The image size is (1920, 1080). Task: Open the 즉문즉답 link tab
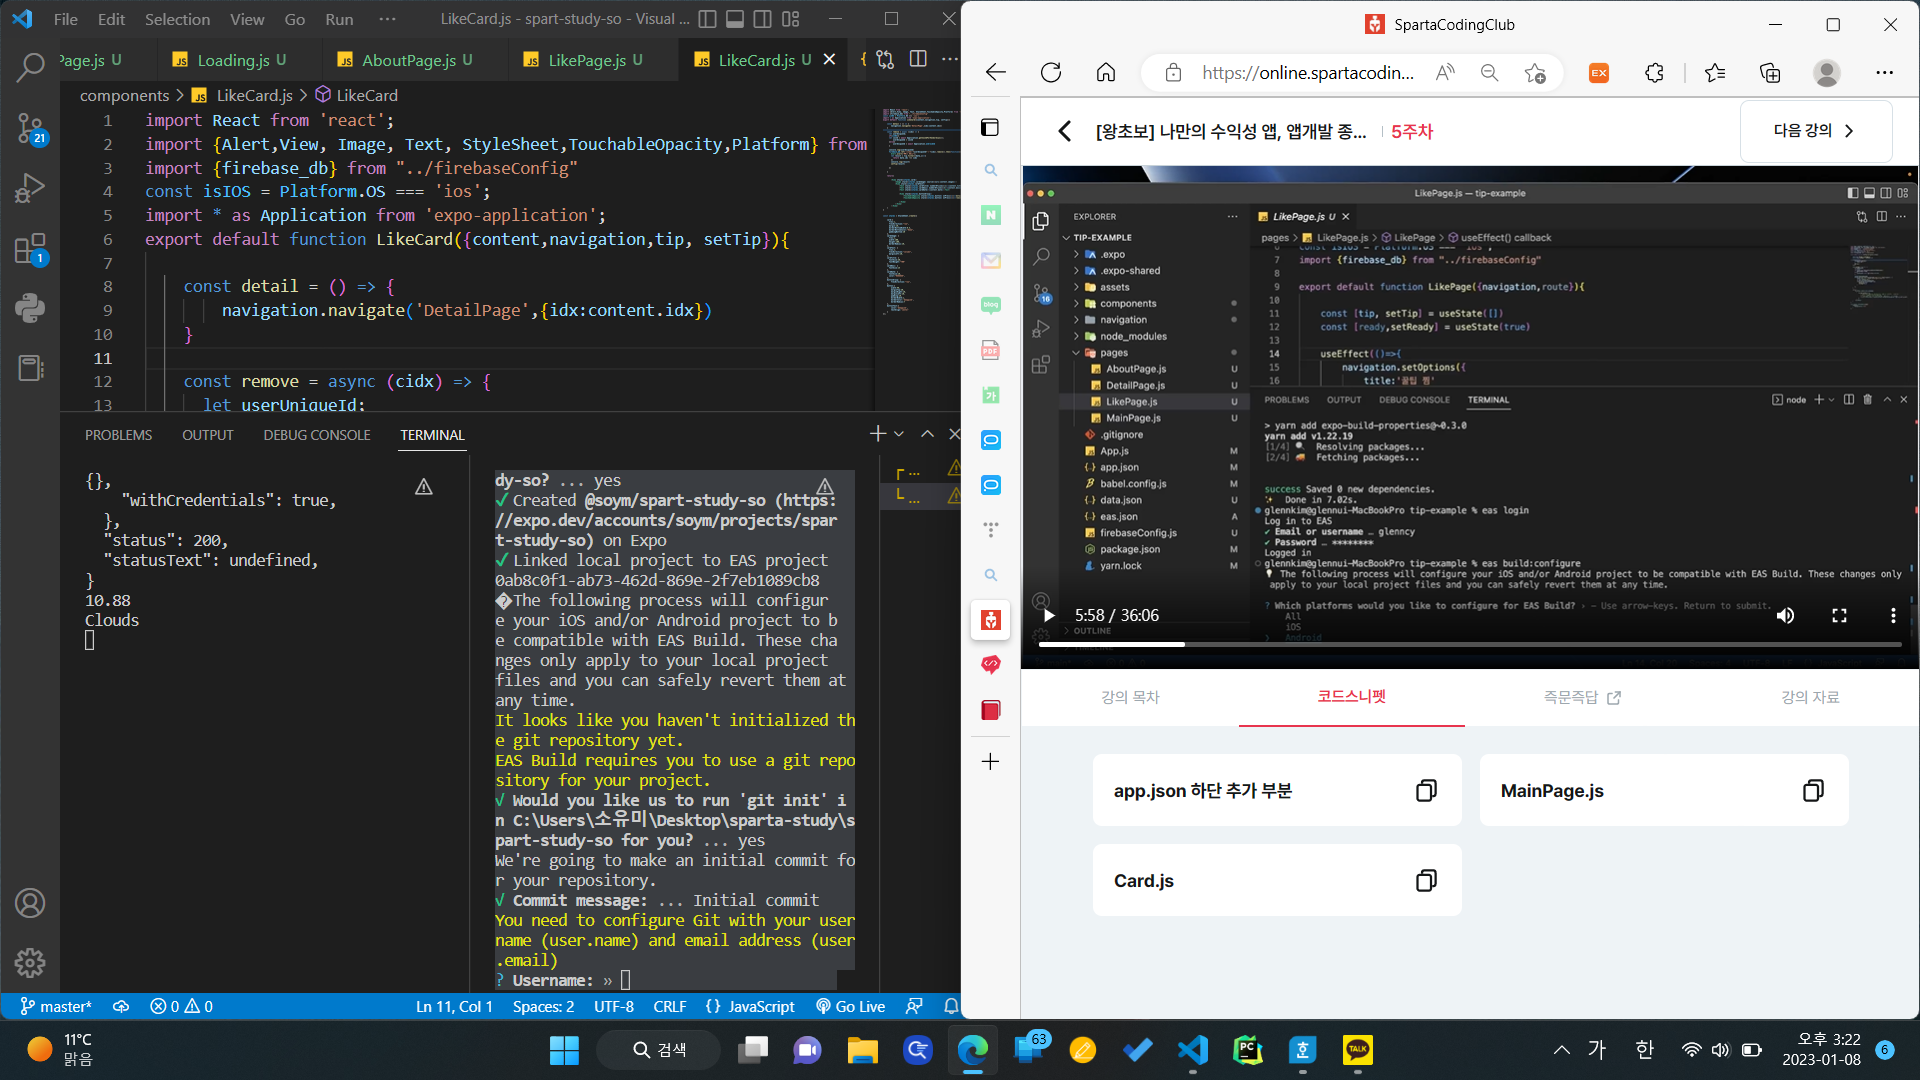pyautogui.click(x=1581, y=697)
